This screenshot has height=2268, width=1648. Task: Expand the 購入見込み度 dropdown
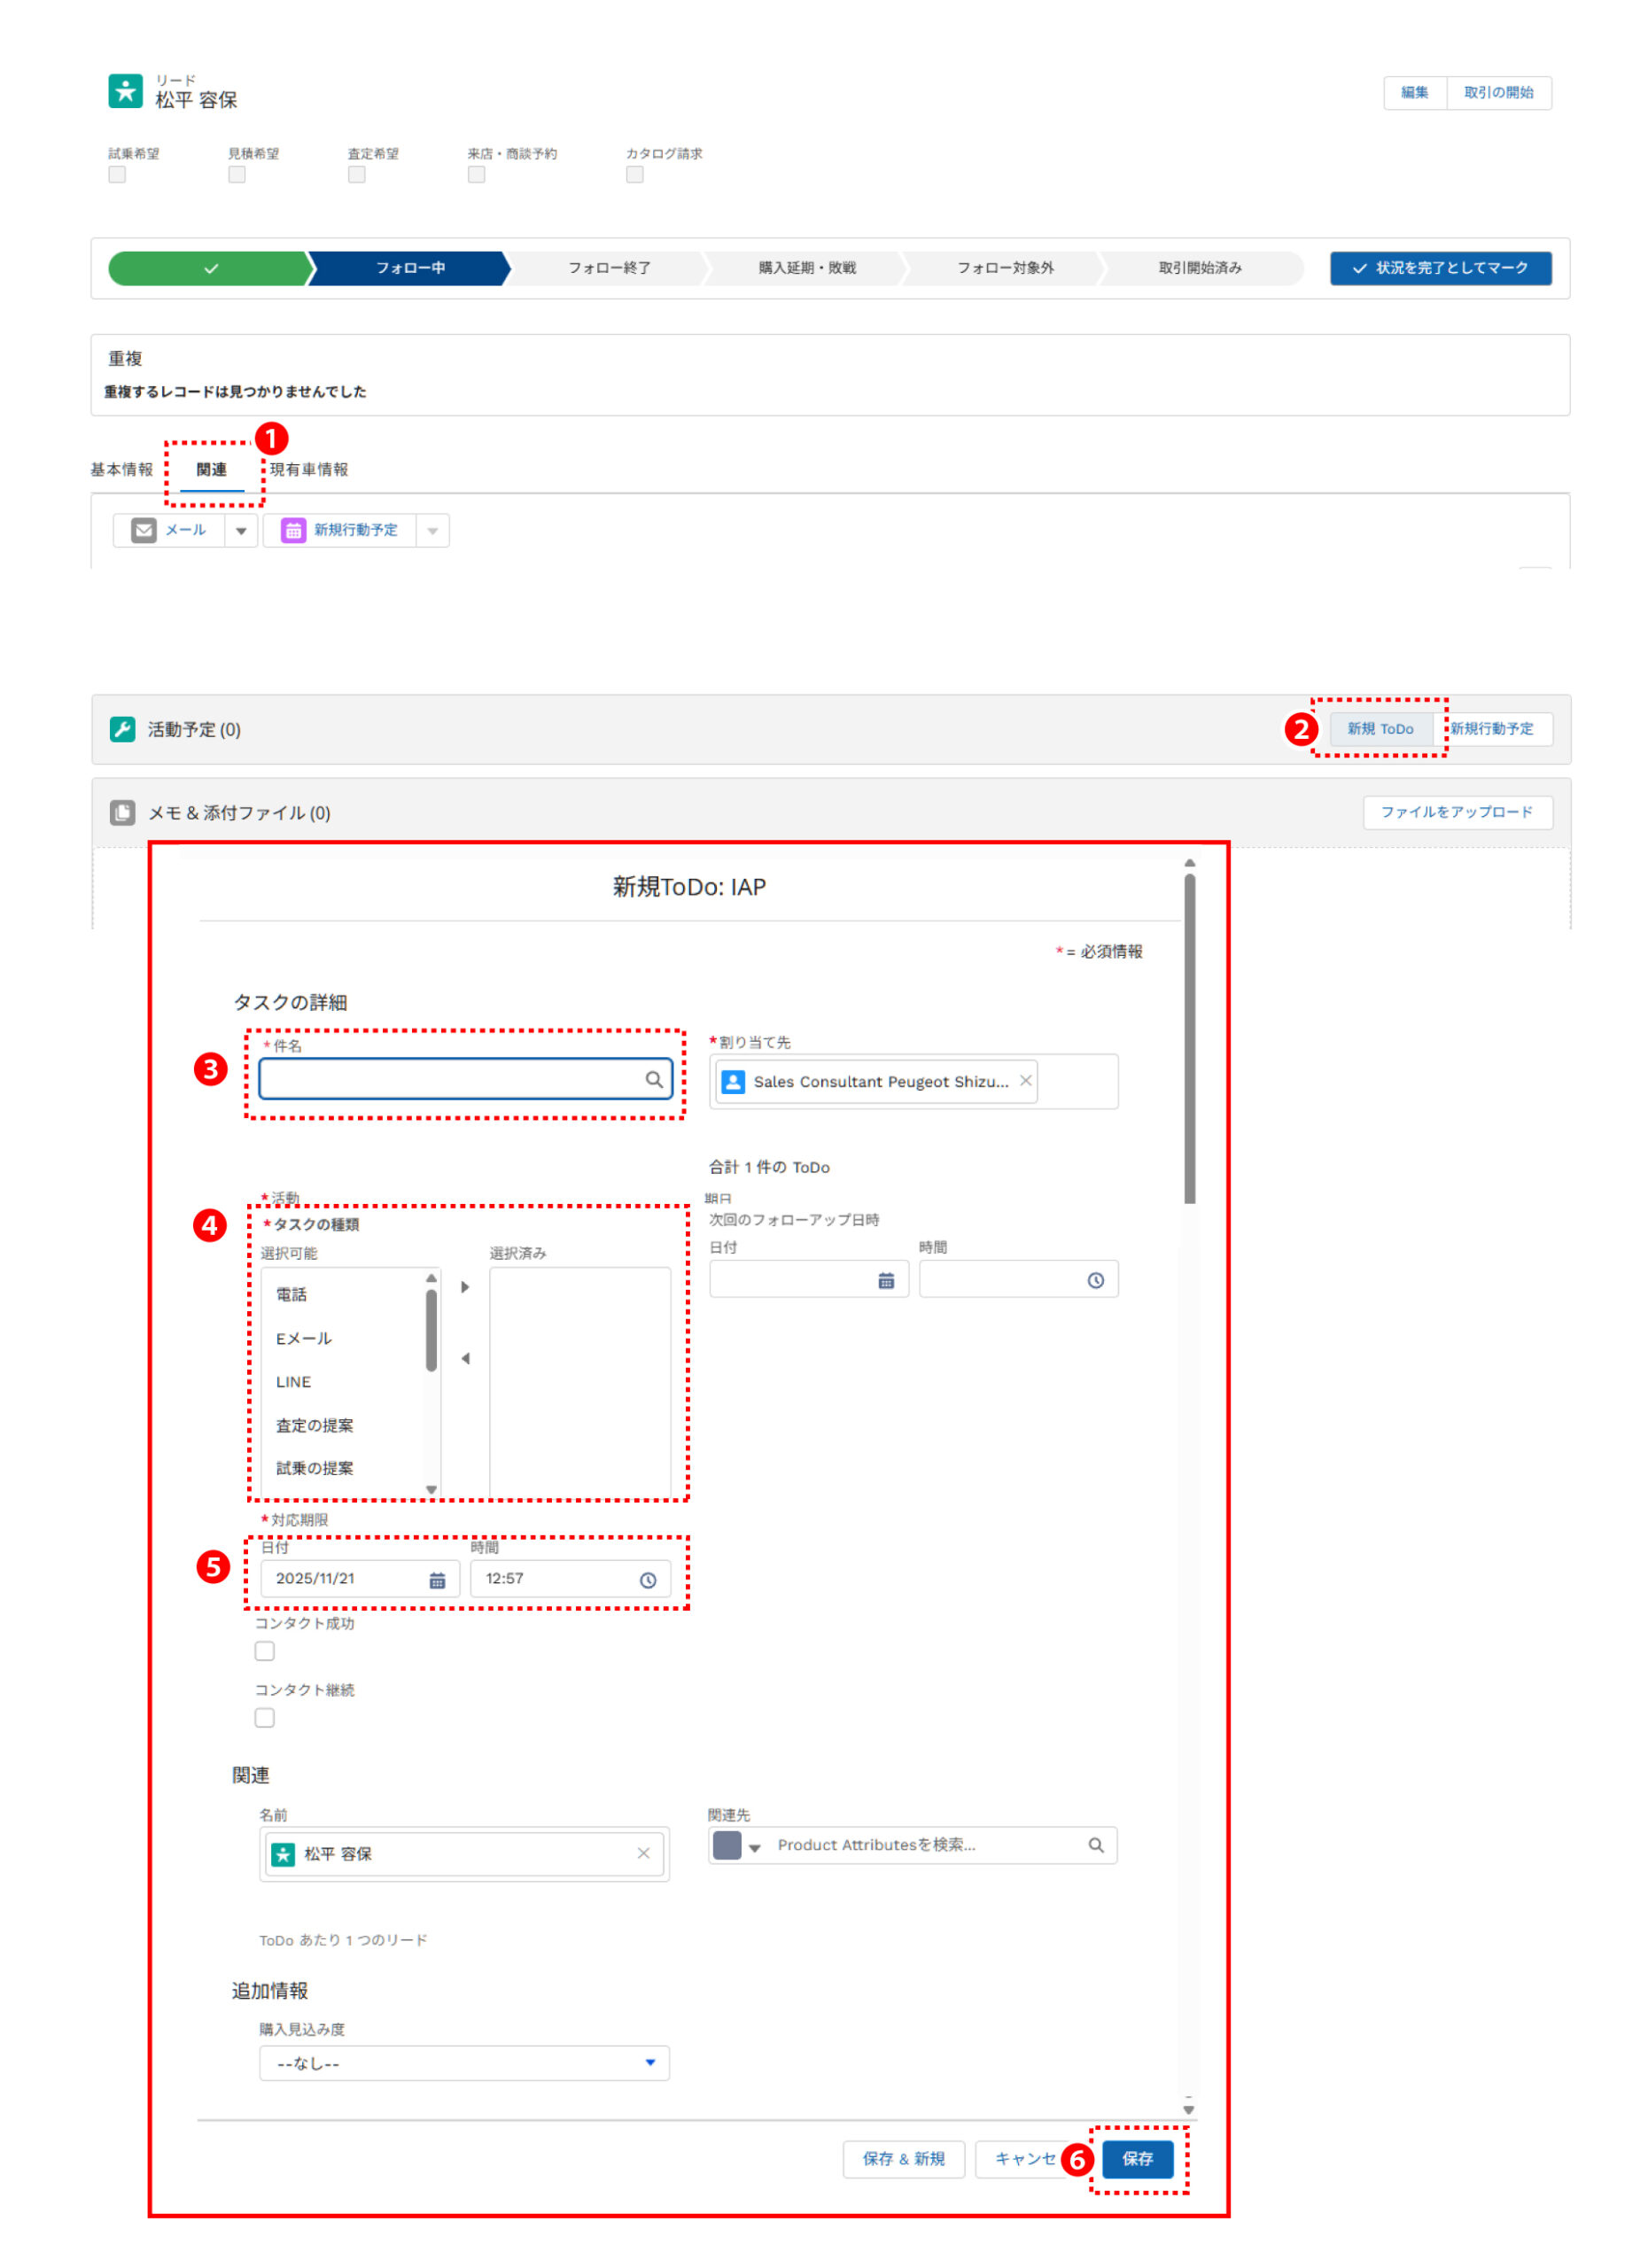click(x=464, y=2063)
